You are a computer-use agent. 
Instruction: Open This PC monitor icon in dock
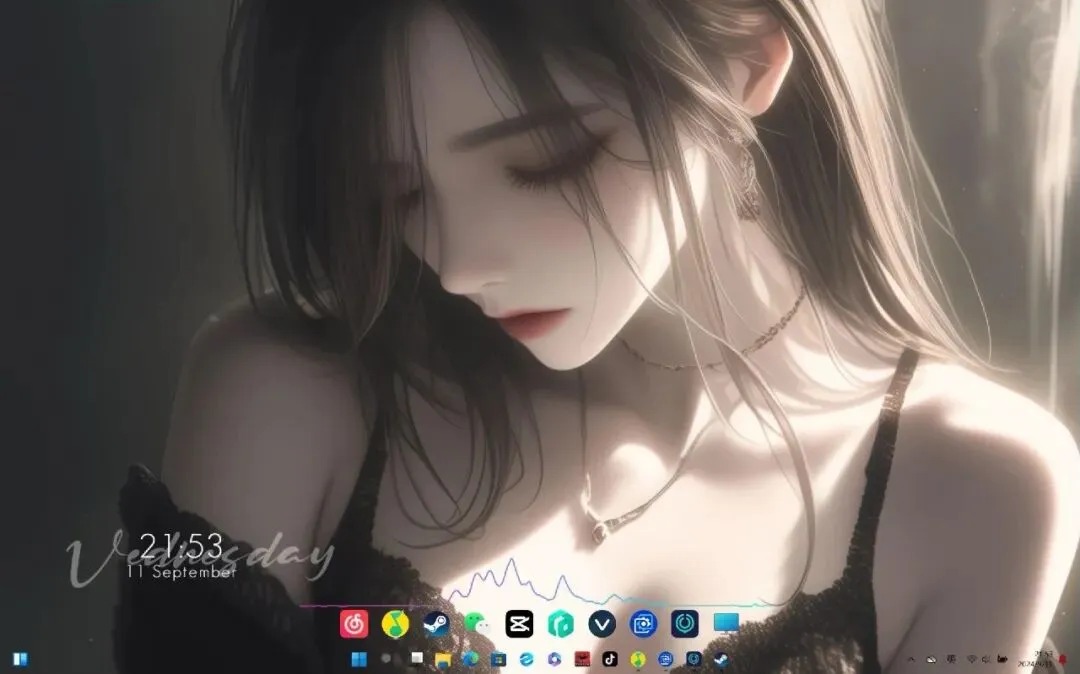pos(726,623)
